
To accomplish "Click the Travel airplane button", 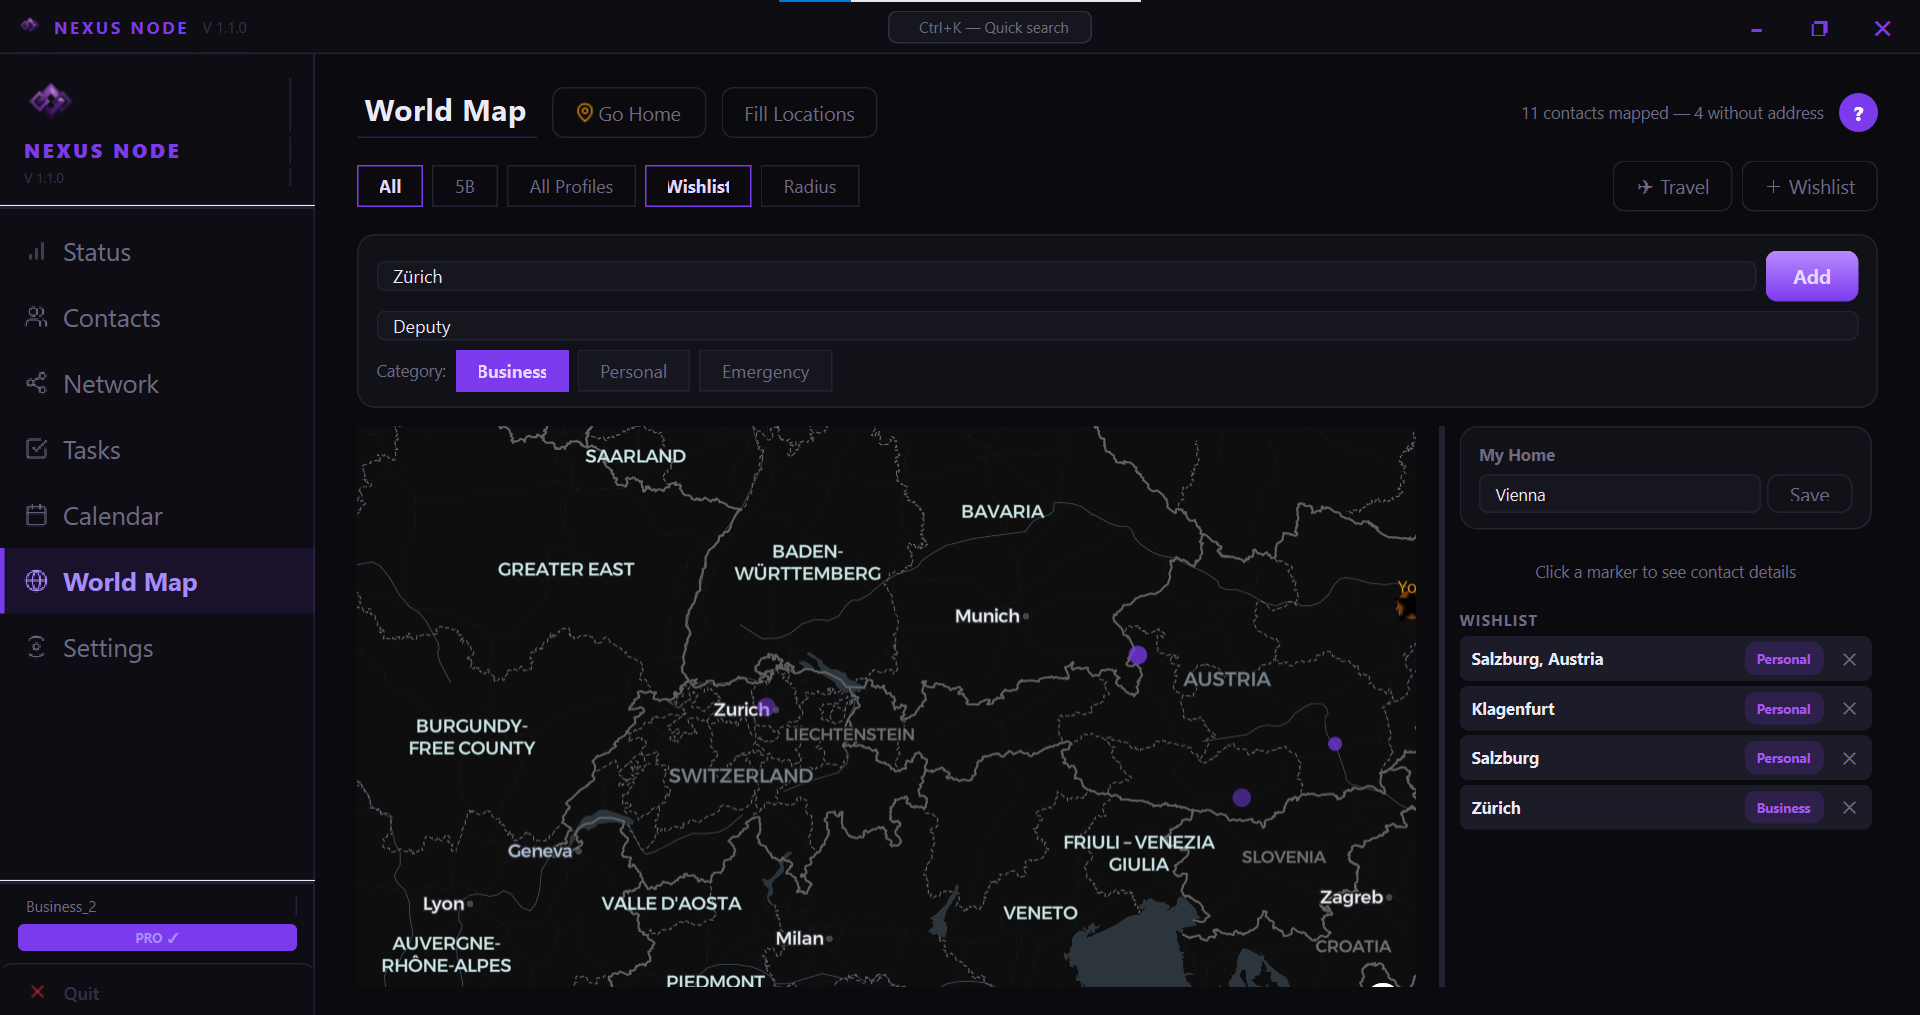I will click(1672, 187).
